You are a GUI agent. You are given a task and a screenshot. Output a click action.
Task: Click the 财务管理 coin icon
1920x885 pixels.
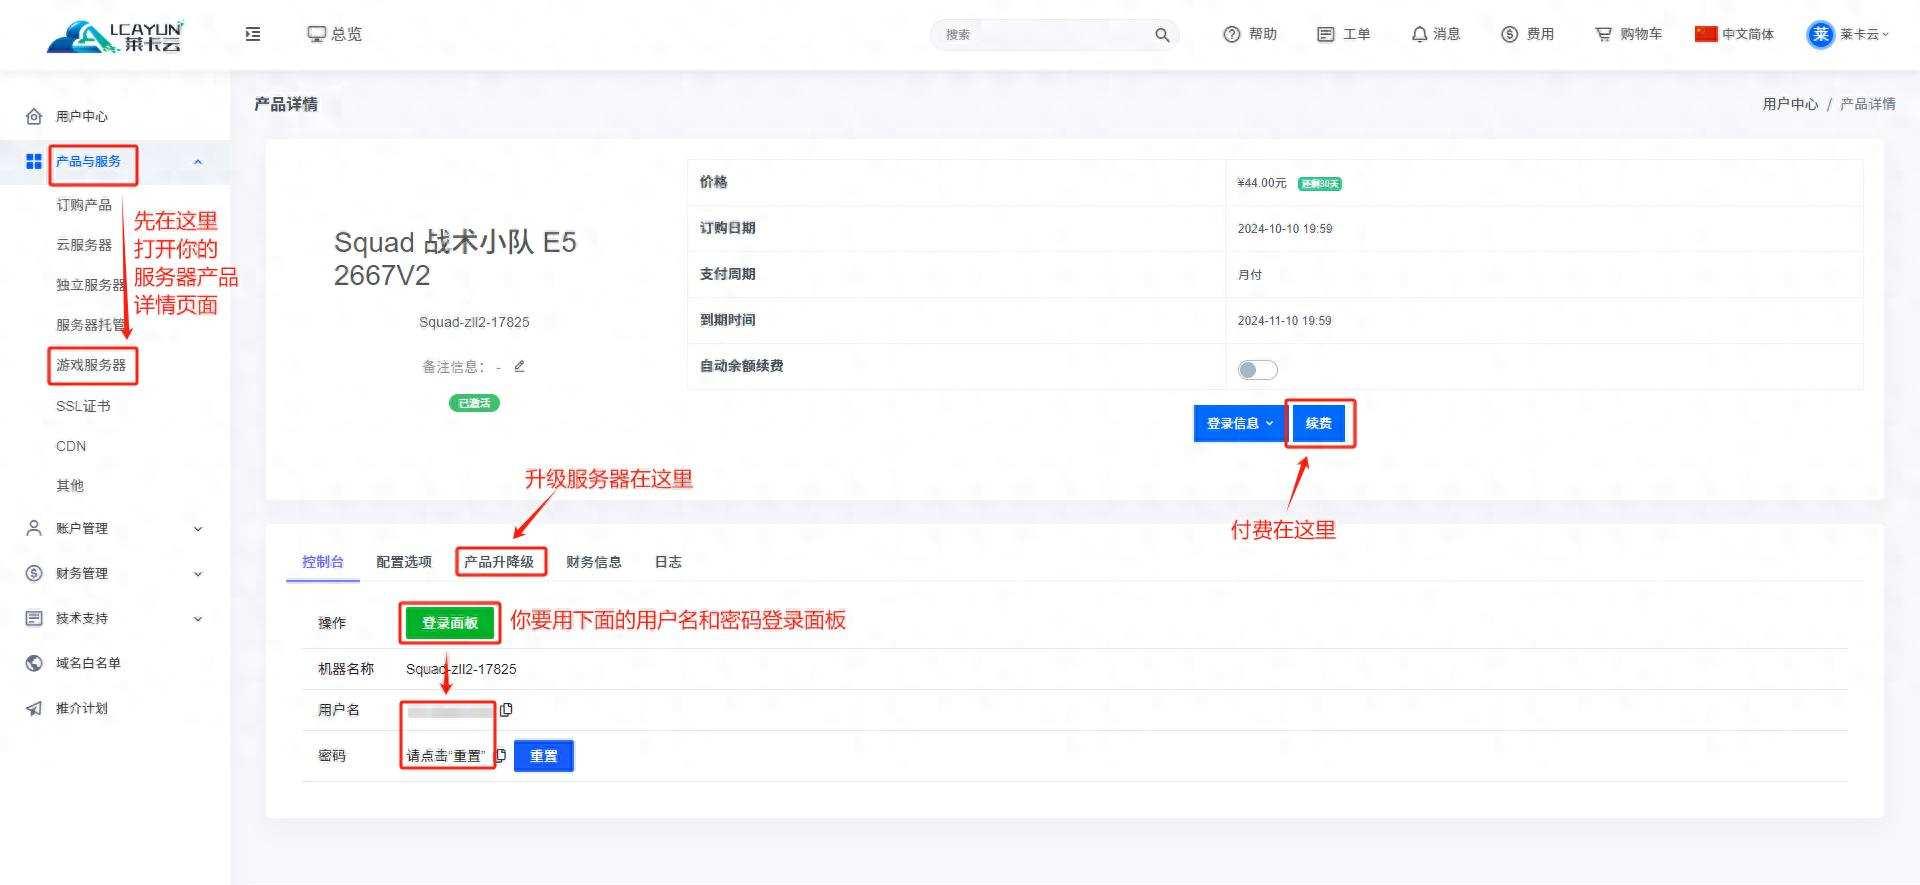(34, 573)
